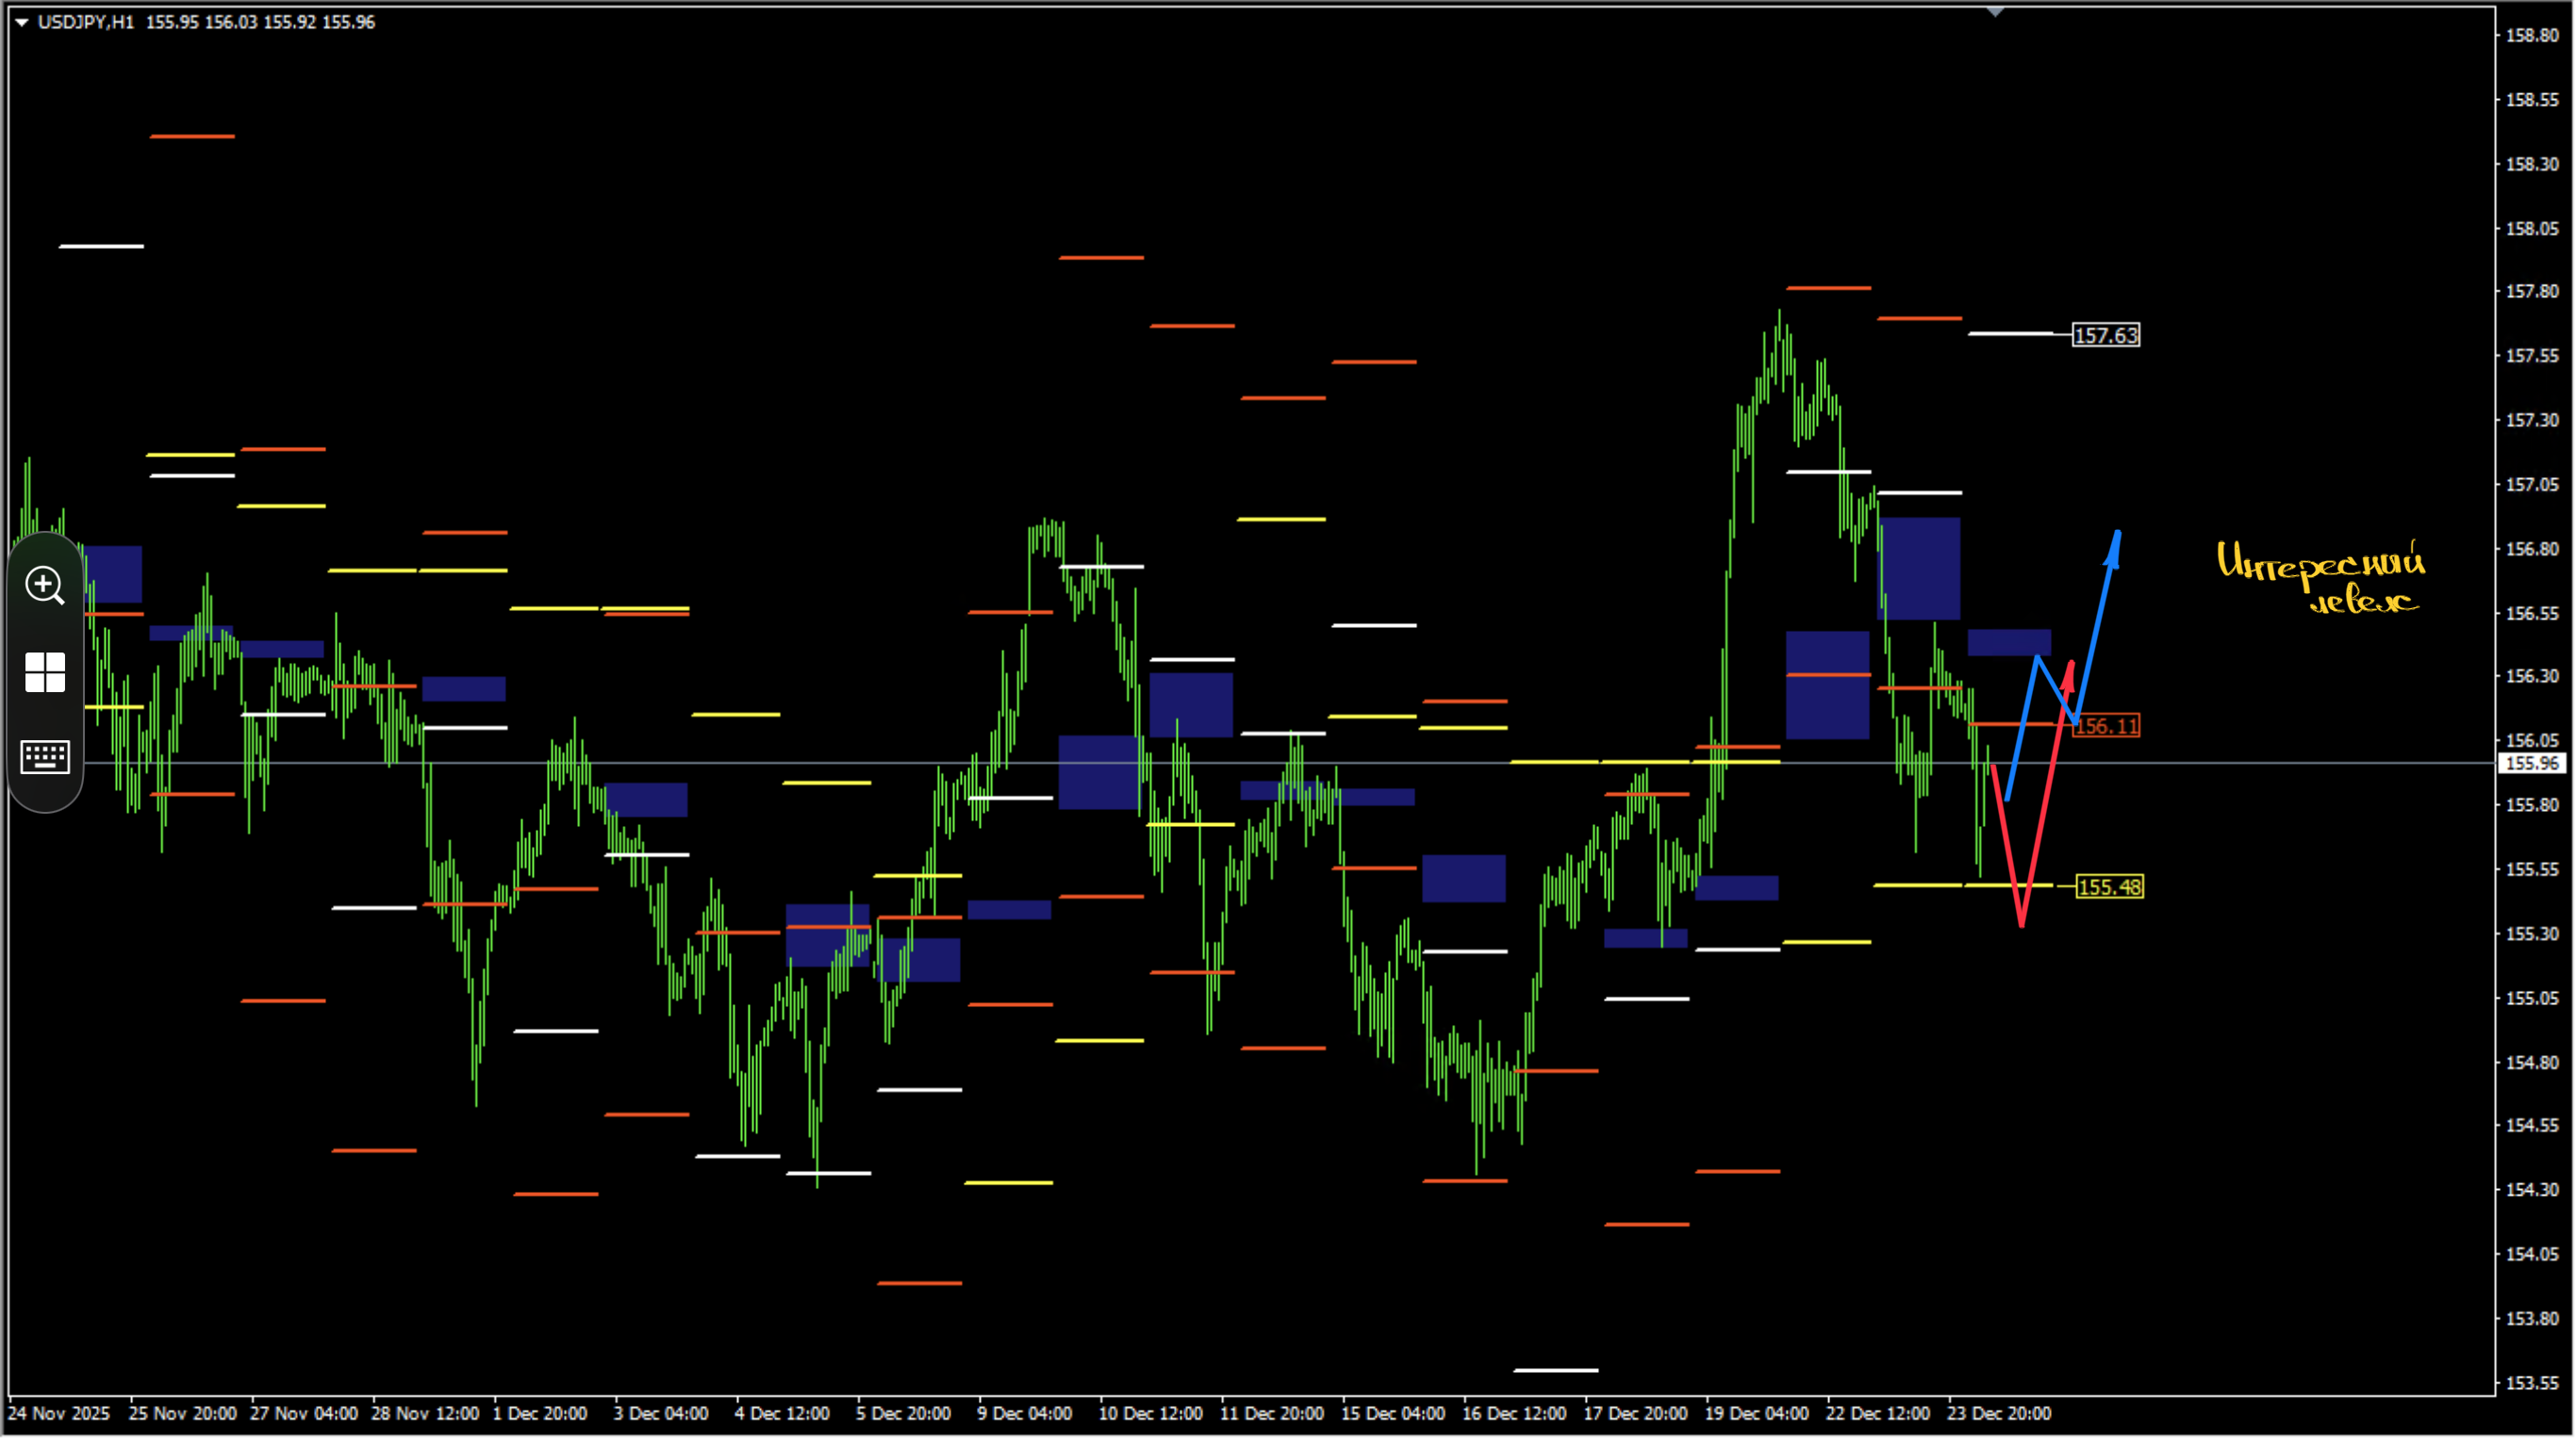Click the USDJPY,H1 symbol text in header
Image resolution: width=2576 pixels, height=1438 pixels.
point(86,22)
